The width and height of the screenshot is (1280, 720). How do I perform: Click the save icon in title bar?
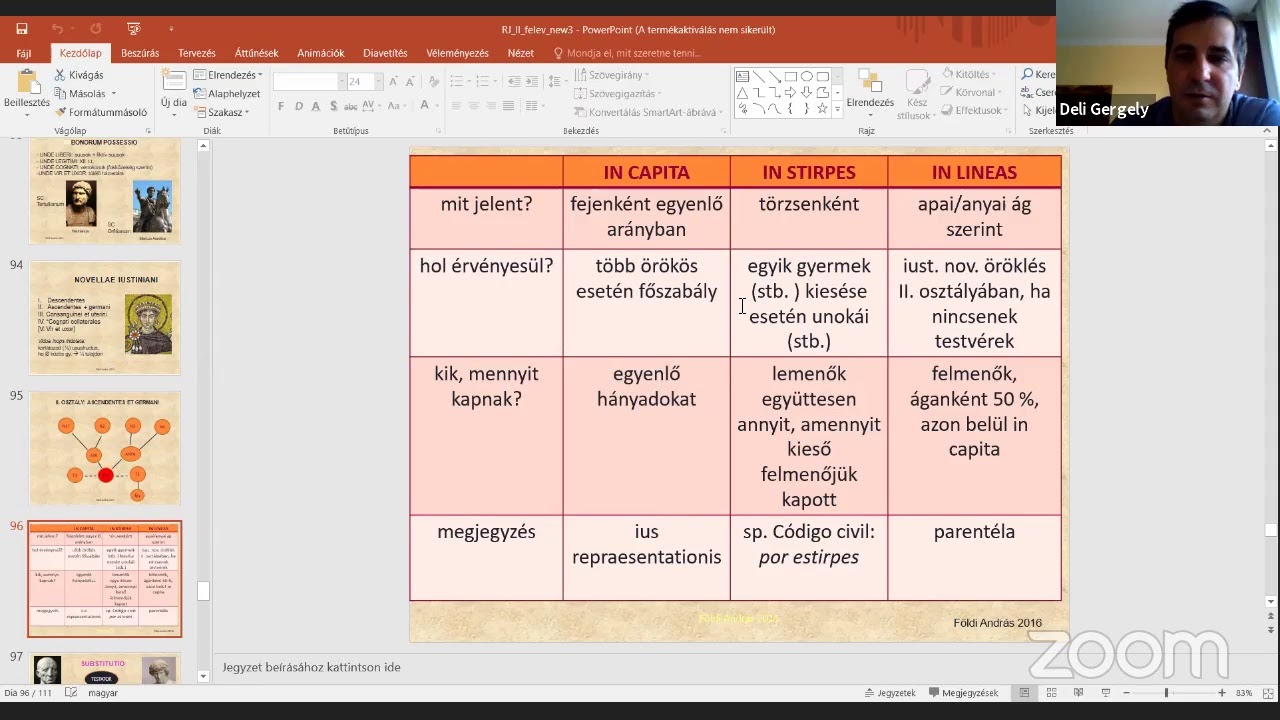(22, 29)
